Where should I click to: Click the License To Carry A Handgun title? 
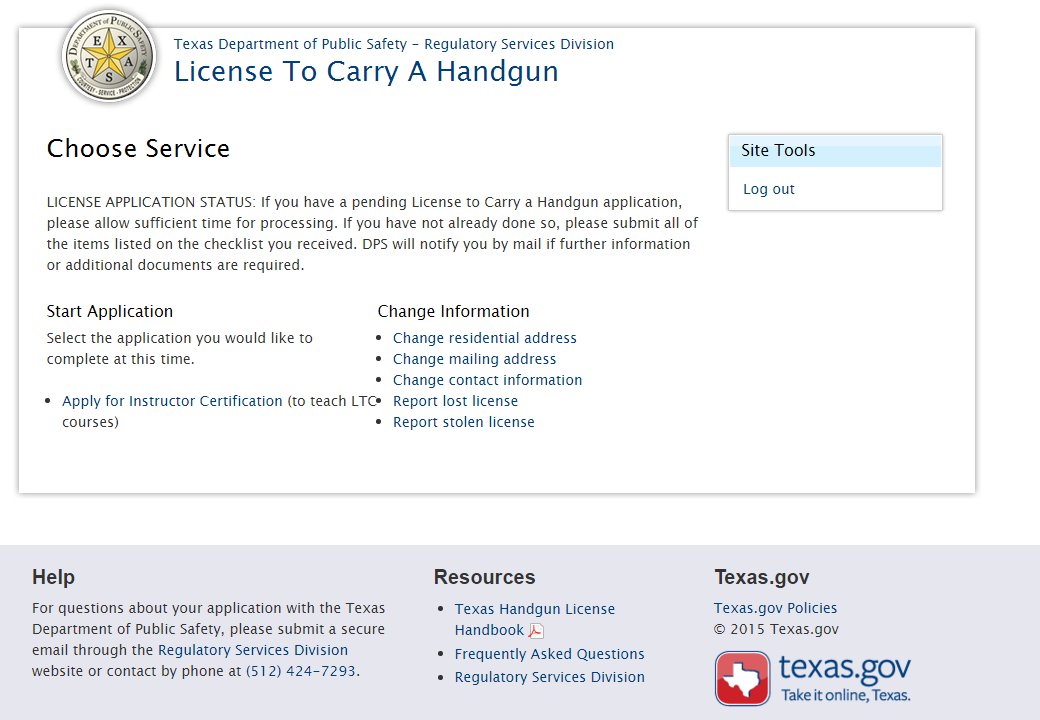(366, 72)
